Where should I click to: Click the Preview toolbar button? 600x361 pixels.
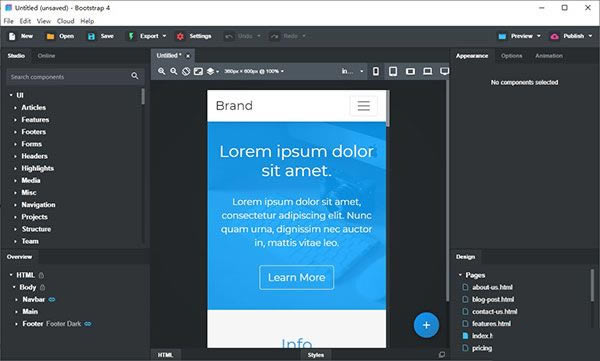(516, 36)
